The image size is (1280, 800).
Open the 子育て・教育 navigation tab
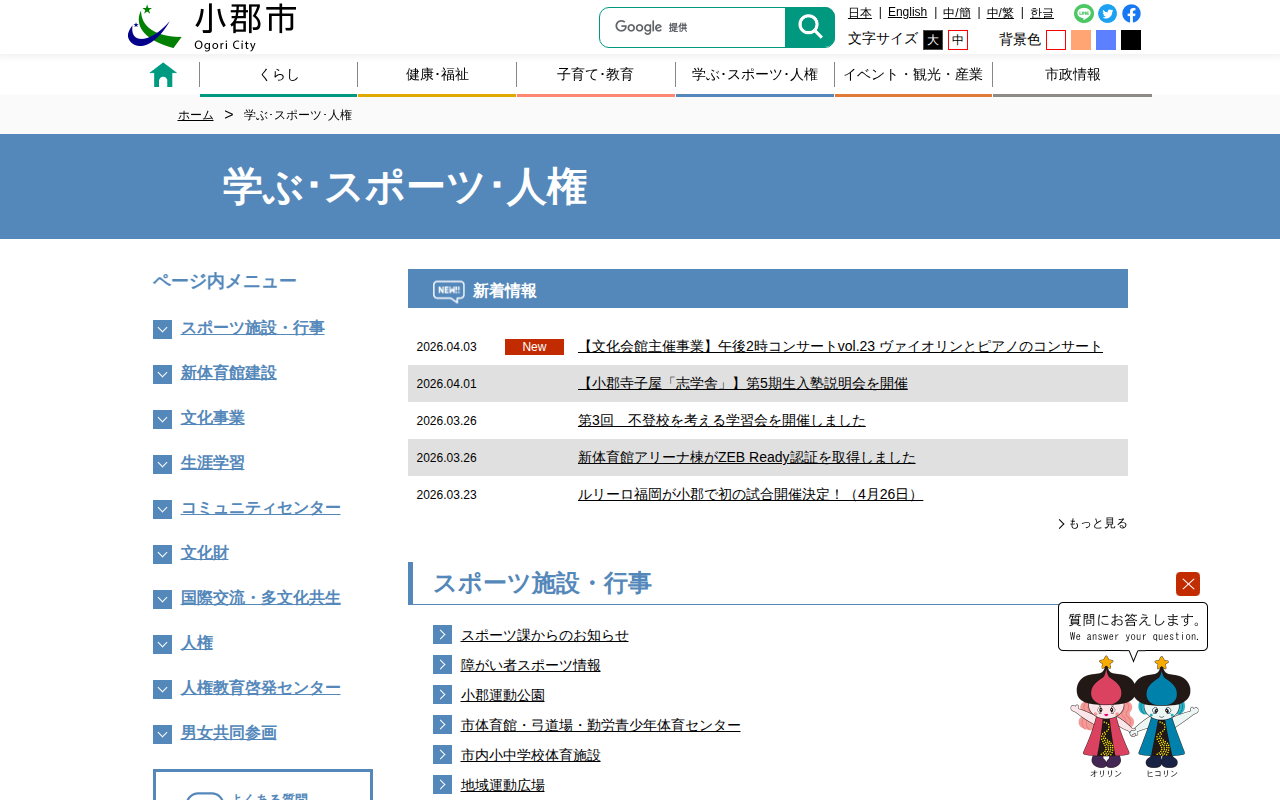coord(596,75)
